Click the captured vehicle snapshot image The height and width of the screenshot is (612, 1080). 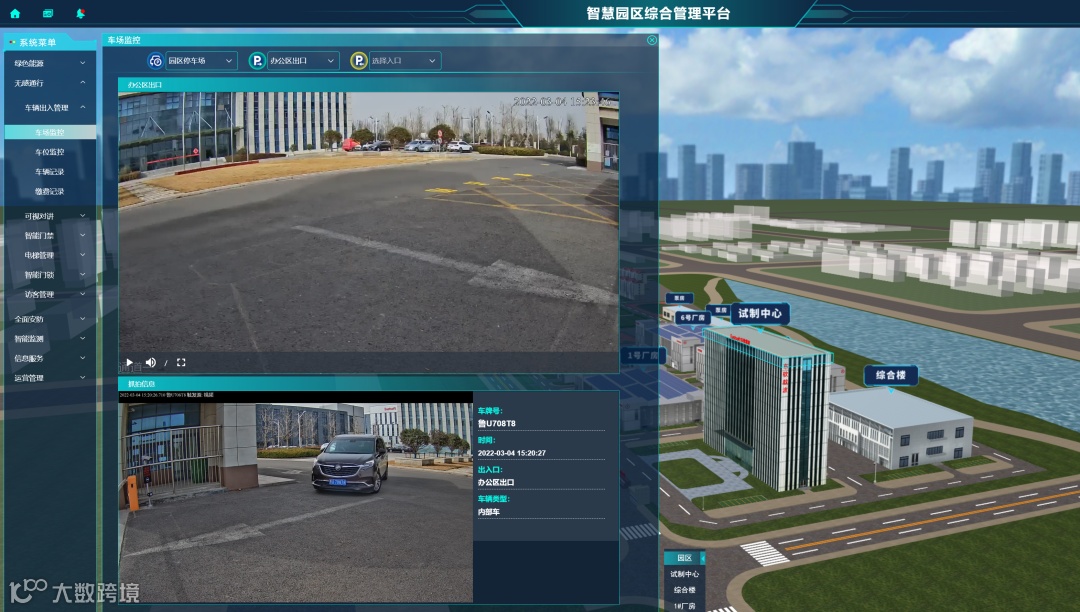tap(295, 497)
